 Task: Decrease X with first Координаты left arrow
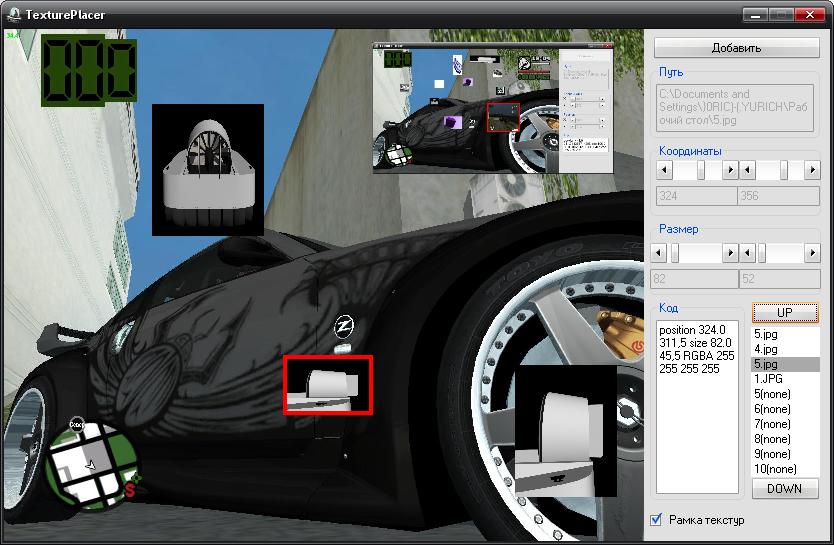click(x=664, y=170)
